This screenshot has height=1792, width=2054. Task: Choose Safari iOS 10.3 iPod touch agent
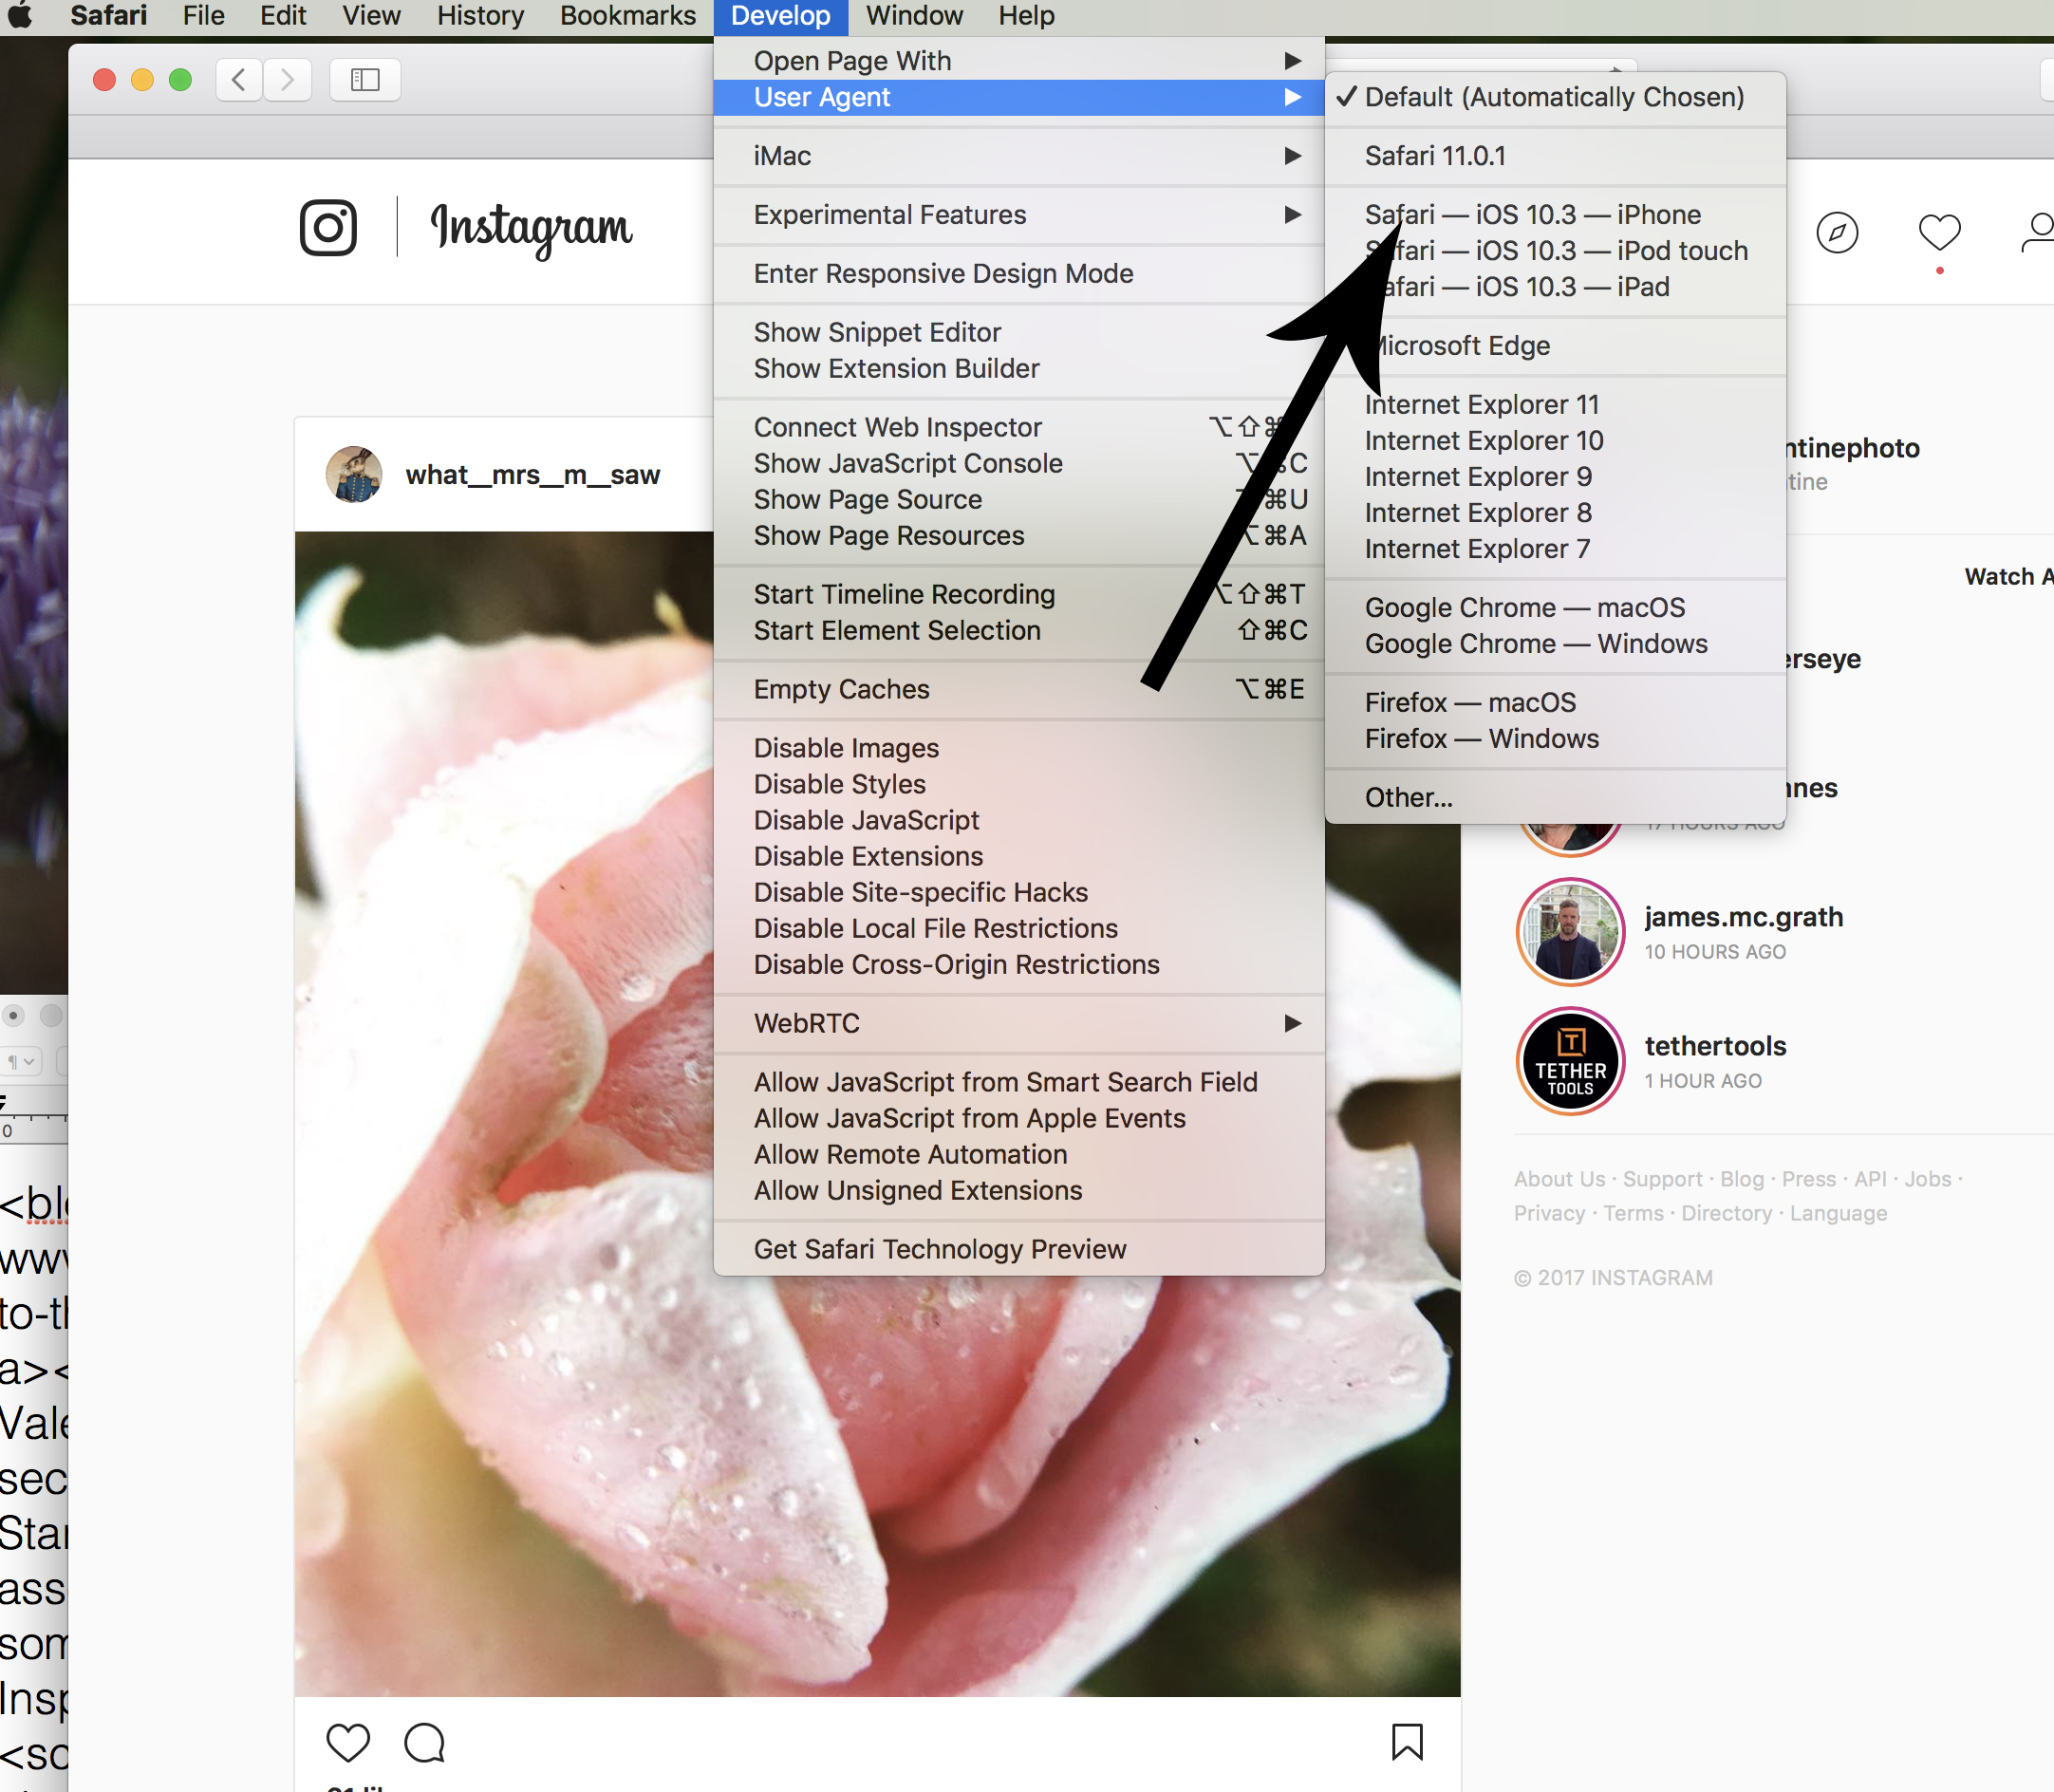1555,251
